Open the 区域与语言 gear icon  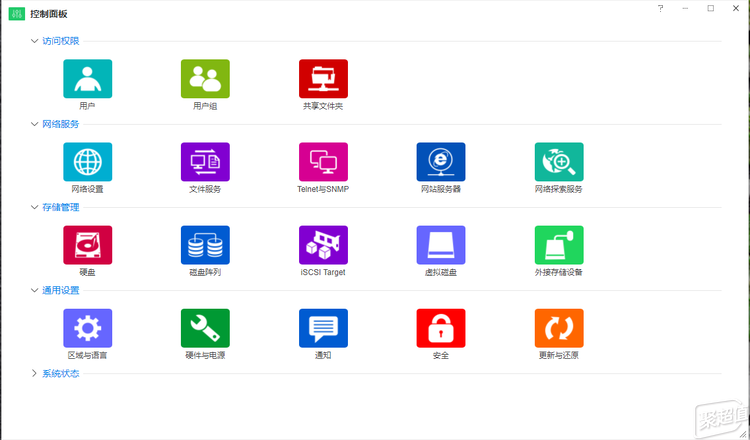coord(88,329)
